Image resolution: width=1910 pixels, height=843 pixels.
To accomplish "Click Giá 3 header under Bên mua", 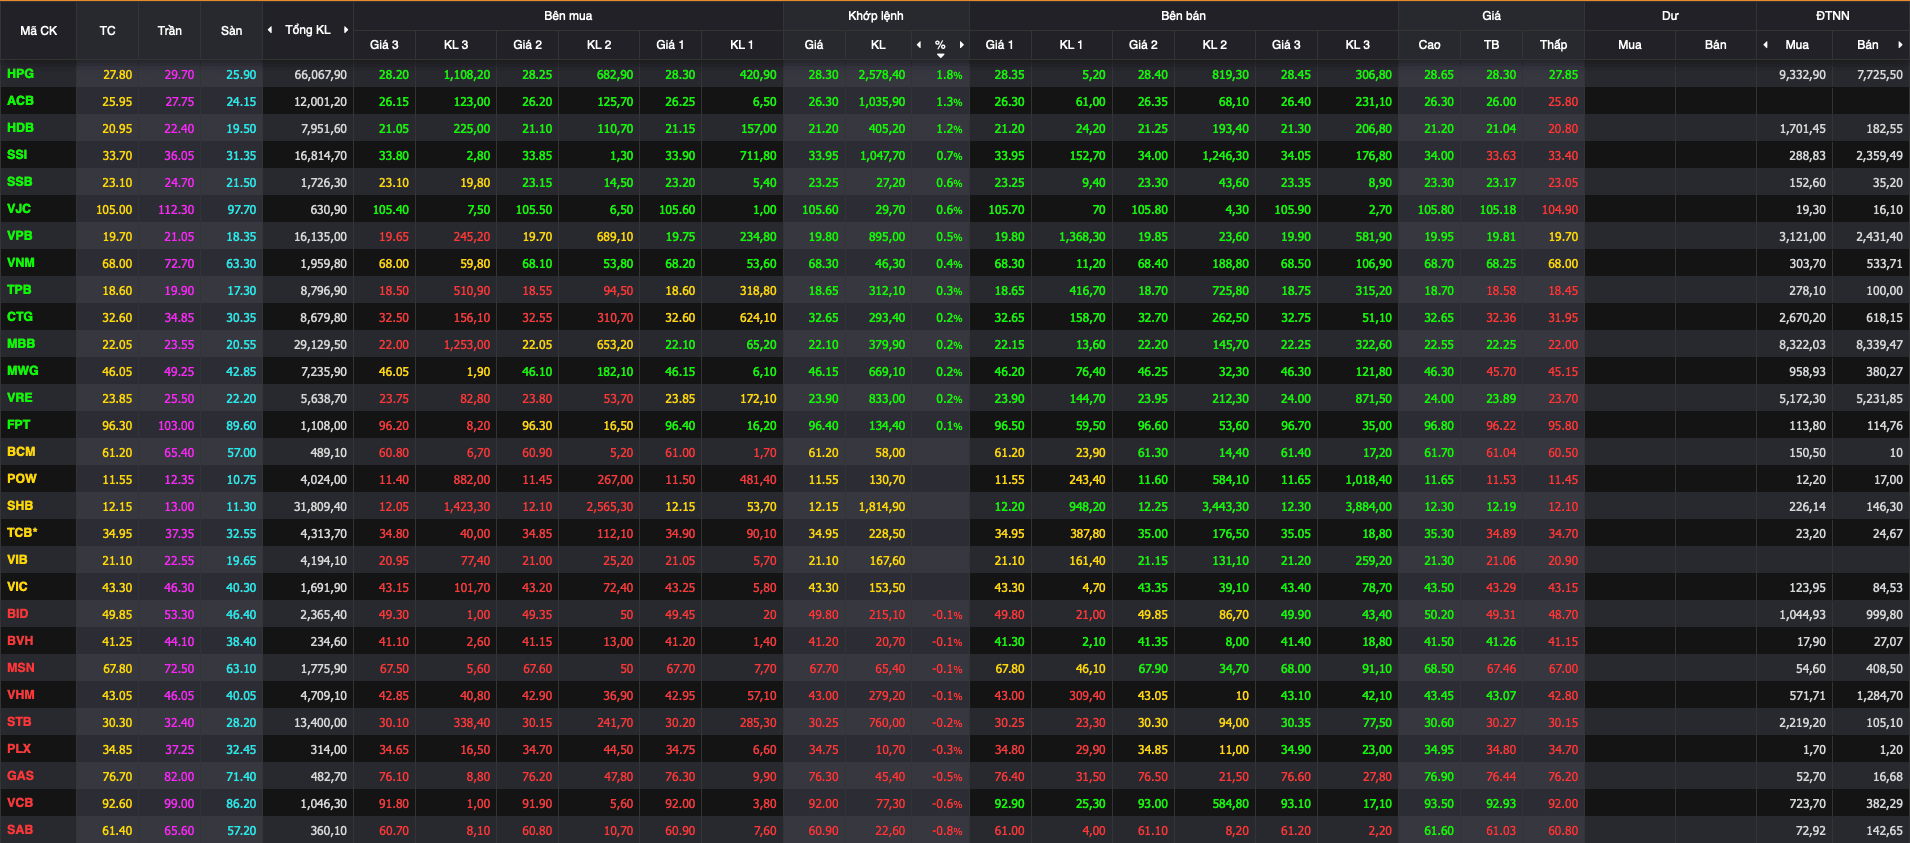I will point(384,45).
